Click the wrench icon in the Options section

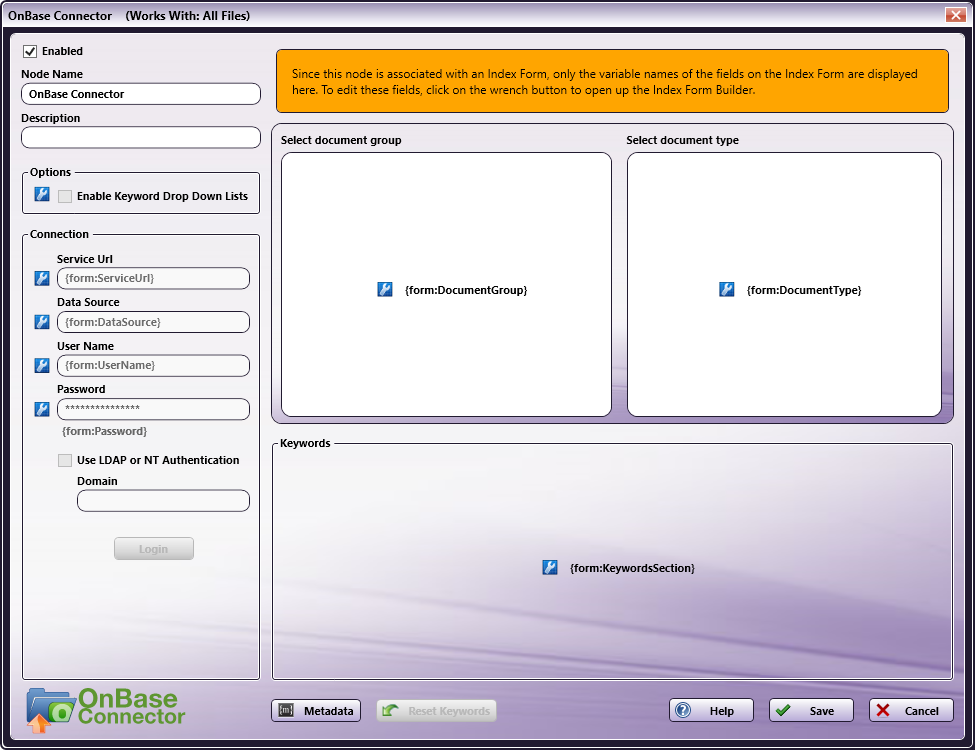click(40, 194)
